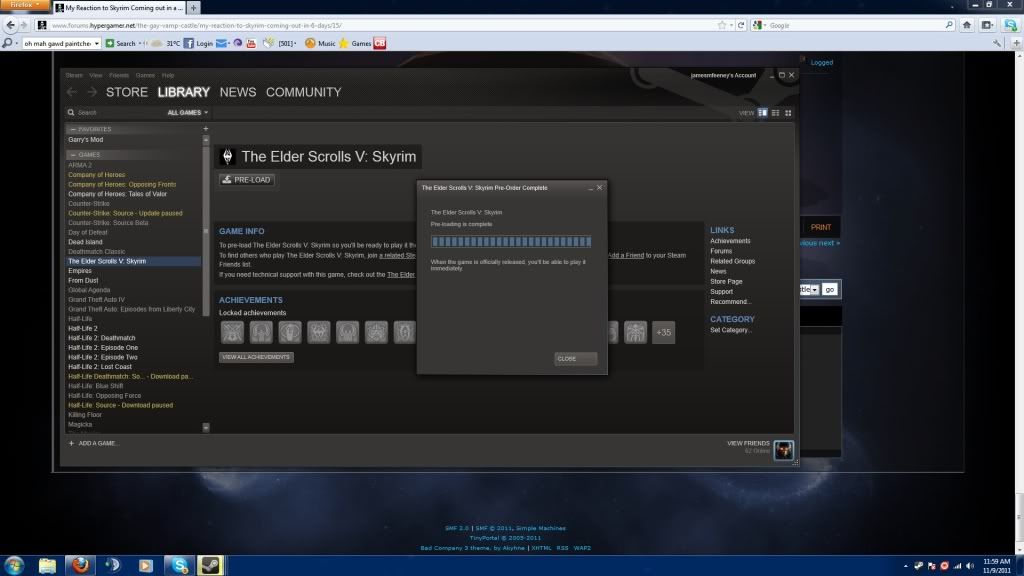The width and height of the screenshot is (1024, 576).
Task: Click the Set Category link
Action: tap(731, 330)
